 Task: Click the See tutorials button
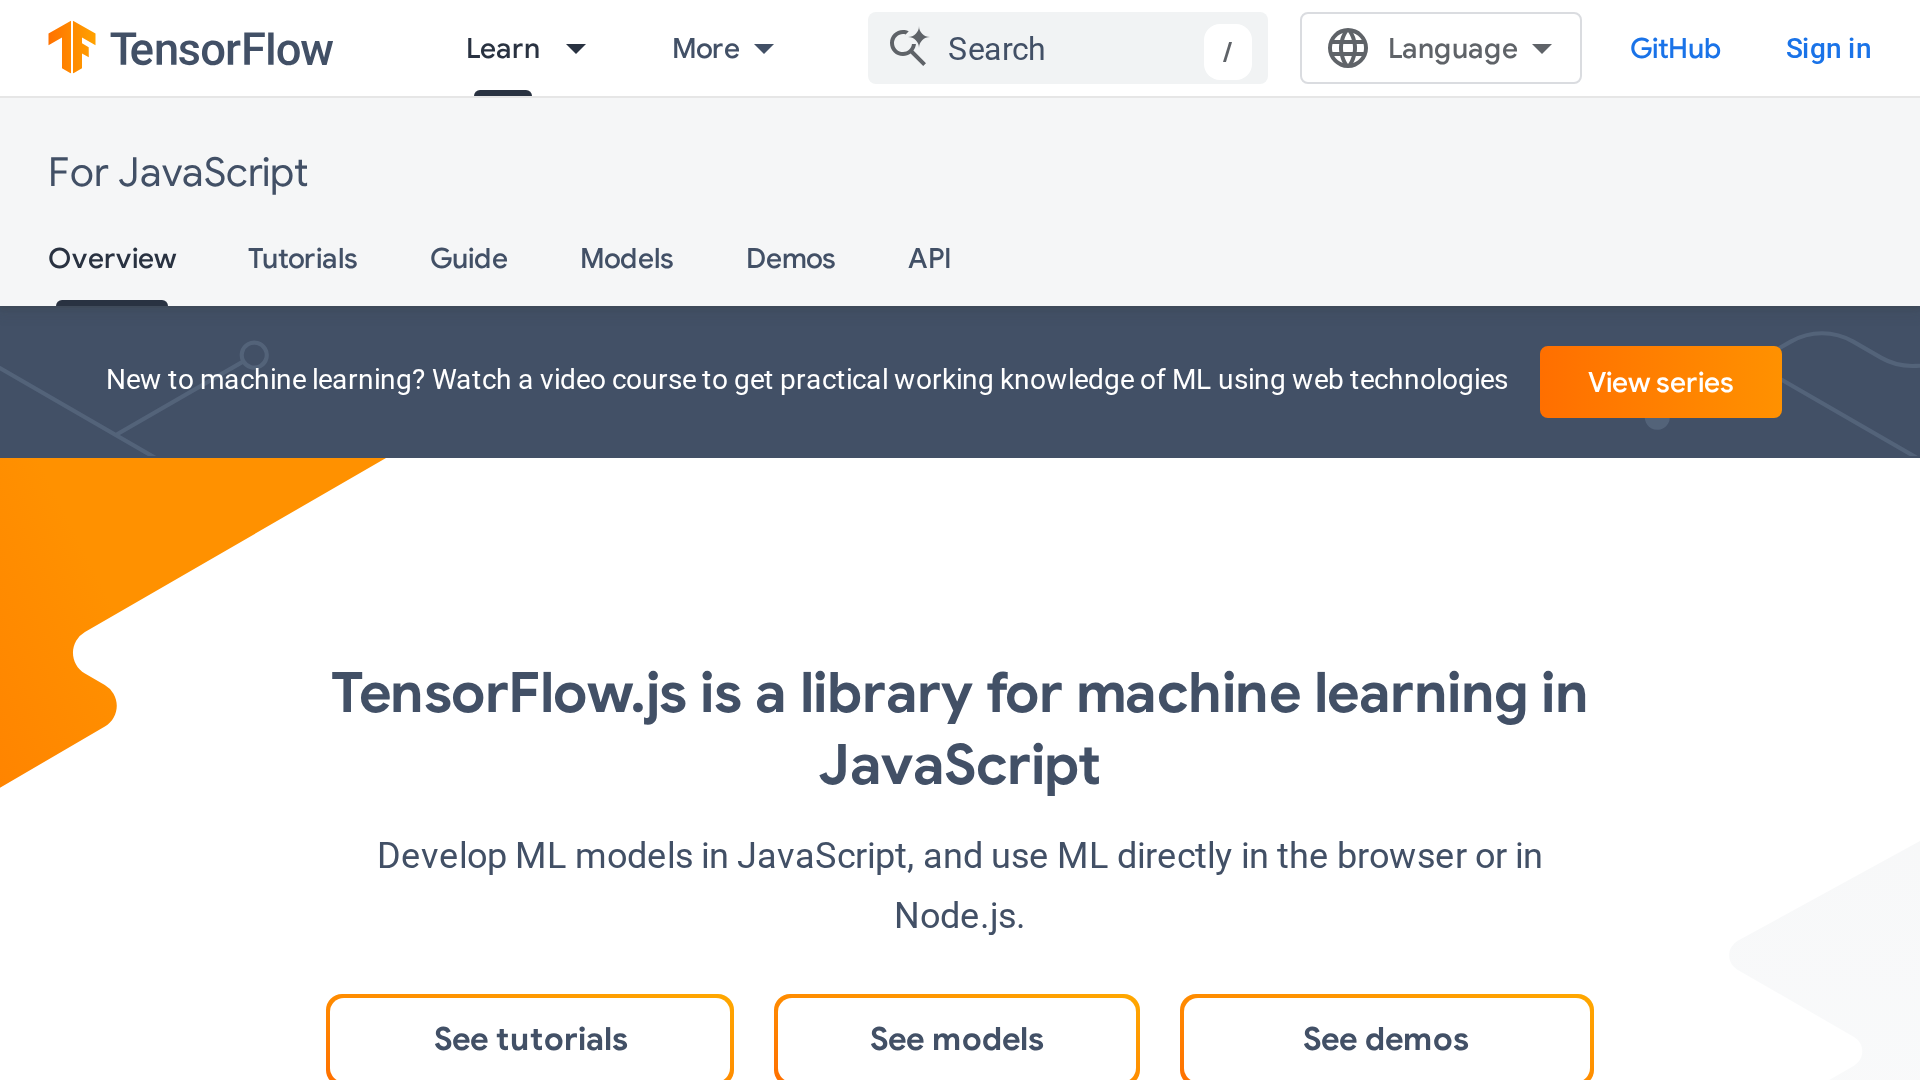530,1038
